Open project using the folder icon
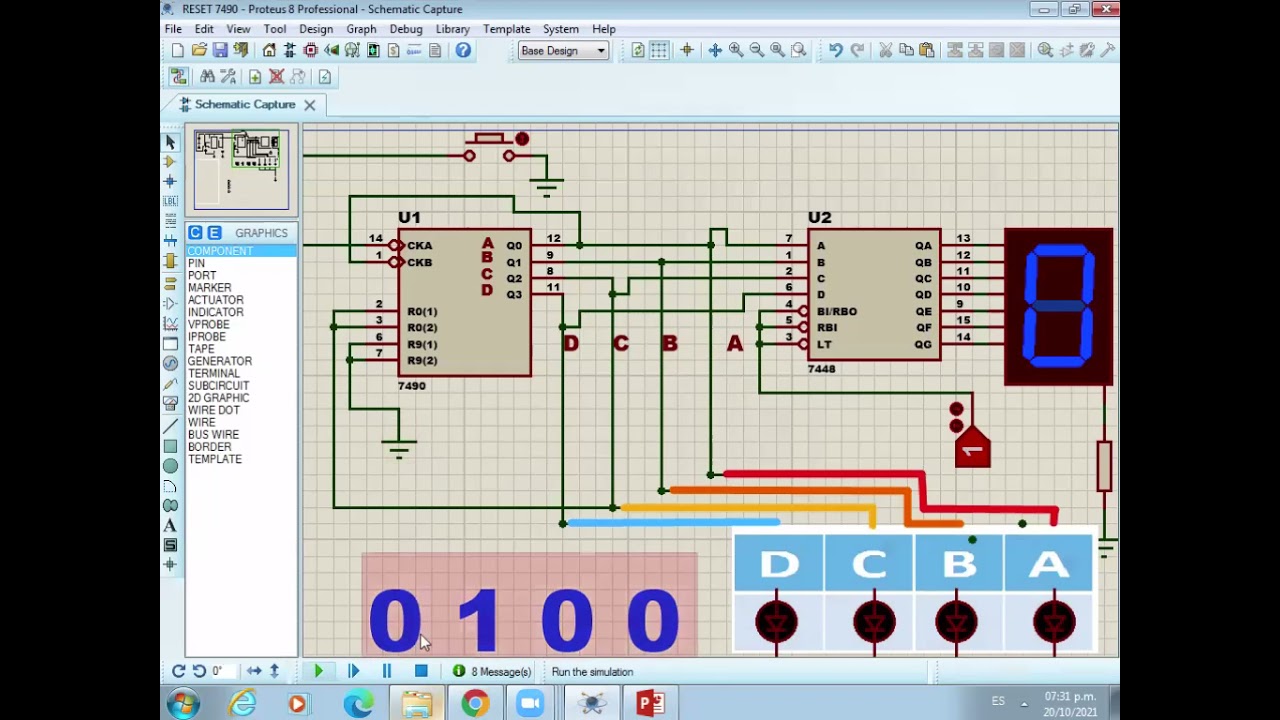This screenshot has width=1280, height=720. pos(199,50)
